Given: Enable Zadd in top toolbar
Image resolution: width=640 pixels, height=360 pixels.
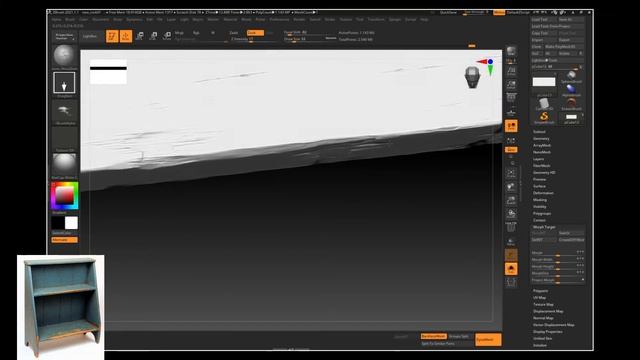Looking at the screenshot, I should click(234, 33).
